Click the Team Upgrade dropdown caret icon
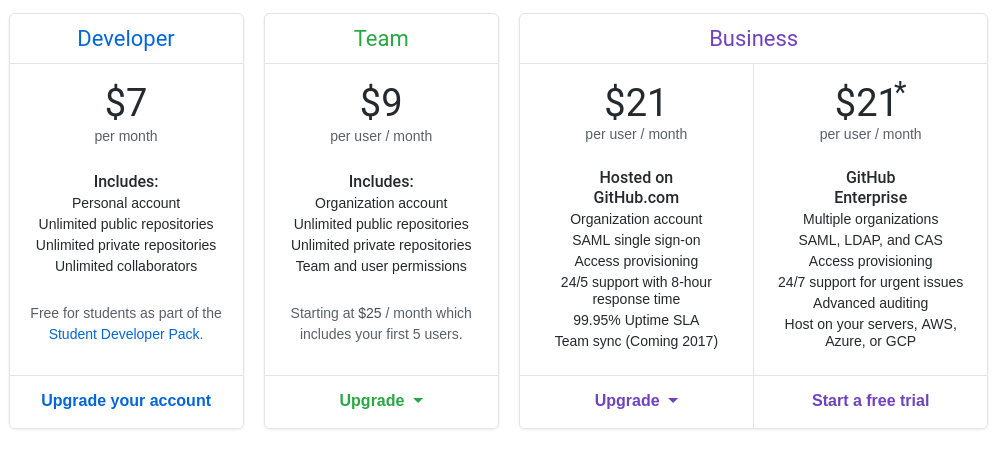This screenshot has height=450, width=999. coord(418,401)
